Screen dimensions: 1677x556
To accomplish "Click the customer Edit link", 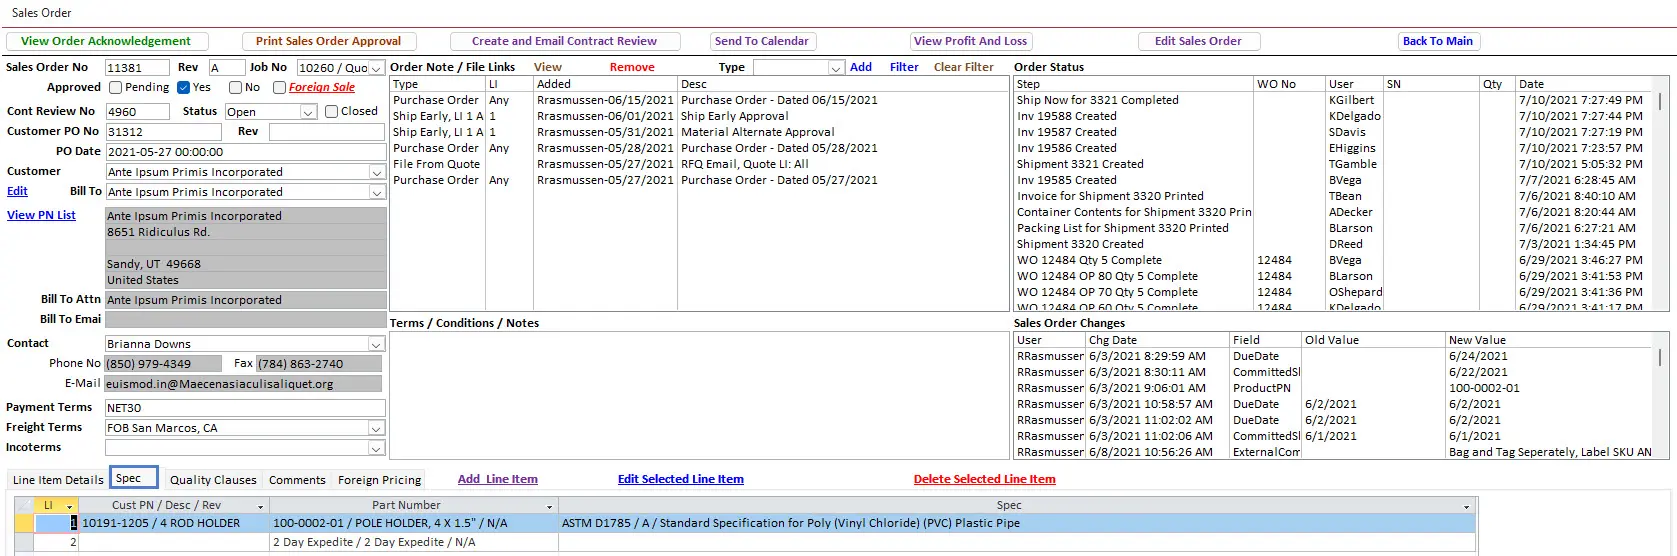I will tap(18, 191).
